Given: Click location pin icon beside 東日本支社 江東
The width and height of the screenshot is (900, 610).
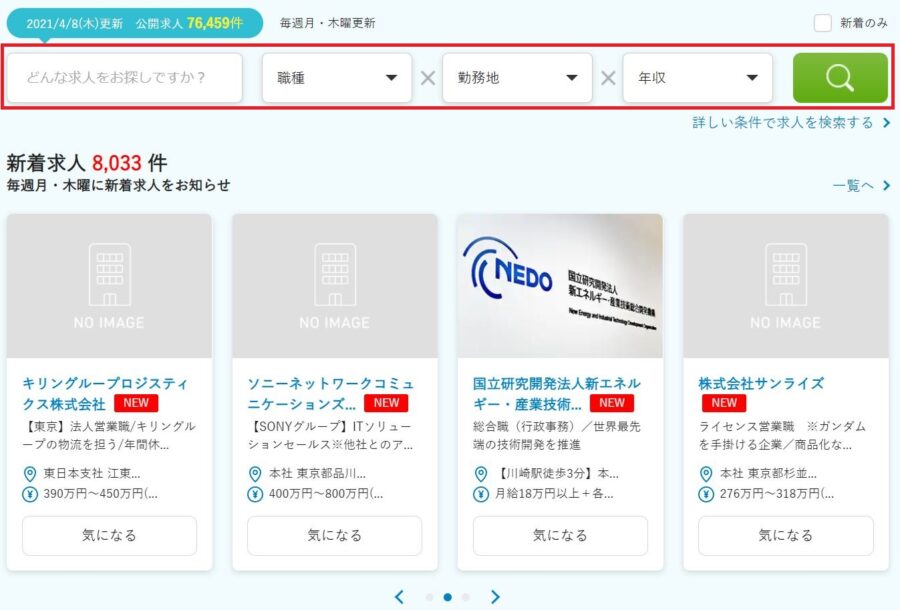Looking at the screenshot, I should coord(30,474).
